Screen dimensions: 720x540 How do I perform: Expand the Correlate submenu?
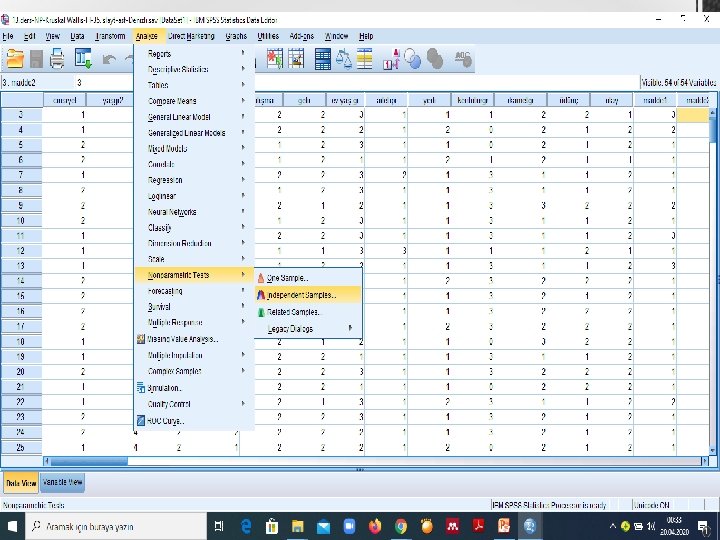[194, 164]
